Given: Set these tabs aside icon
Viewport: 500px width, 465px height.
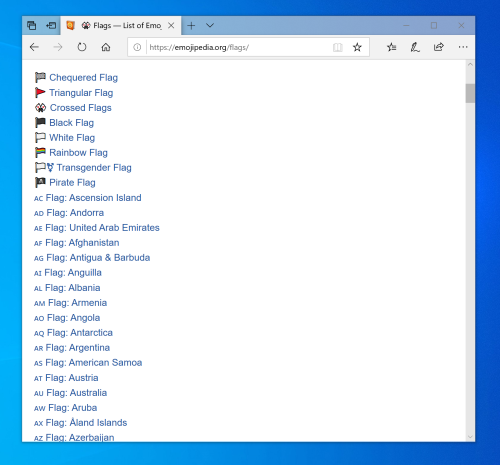Looking at the screenshot, I should [x=51, y=25].
